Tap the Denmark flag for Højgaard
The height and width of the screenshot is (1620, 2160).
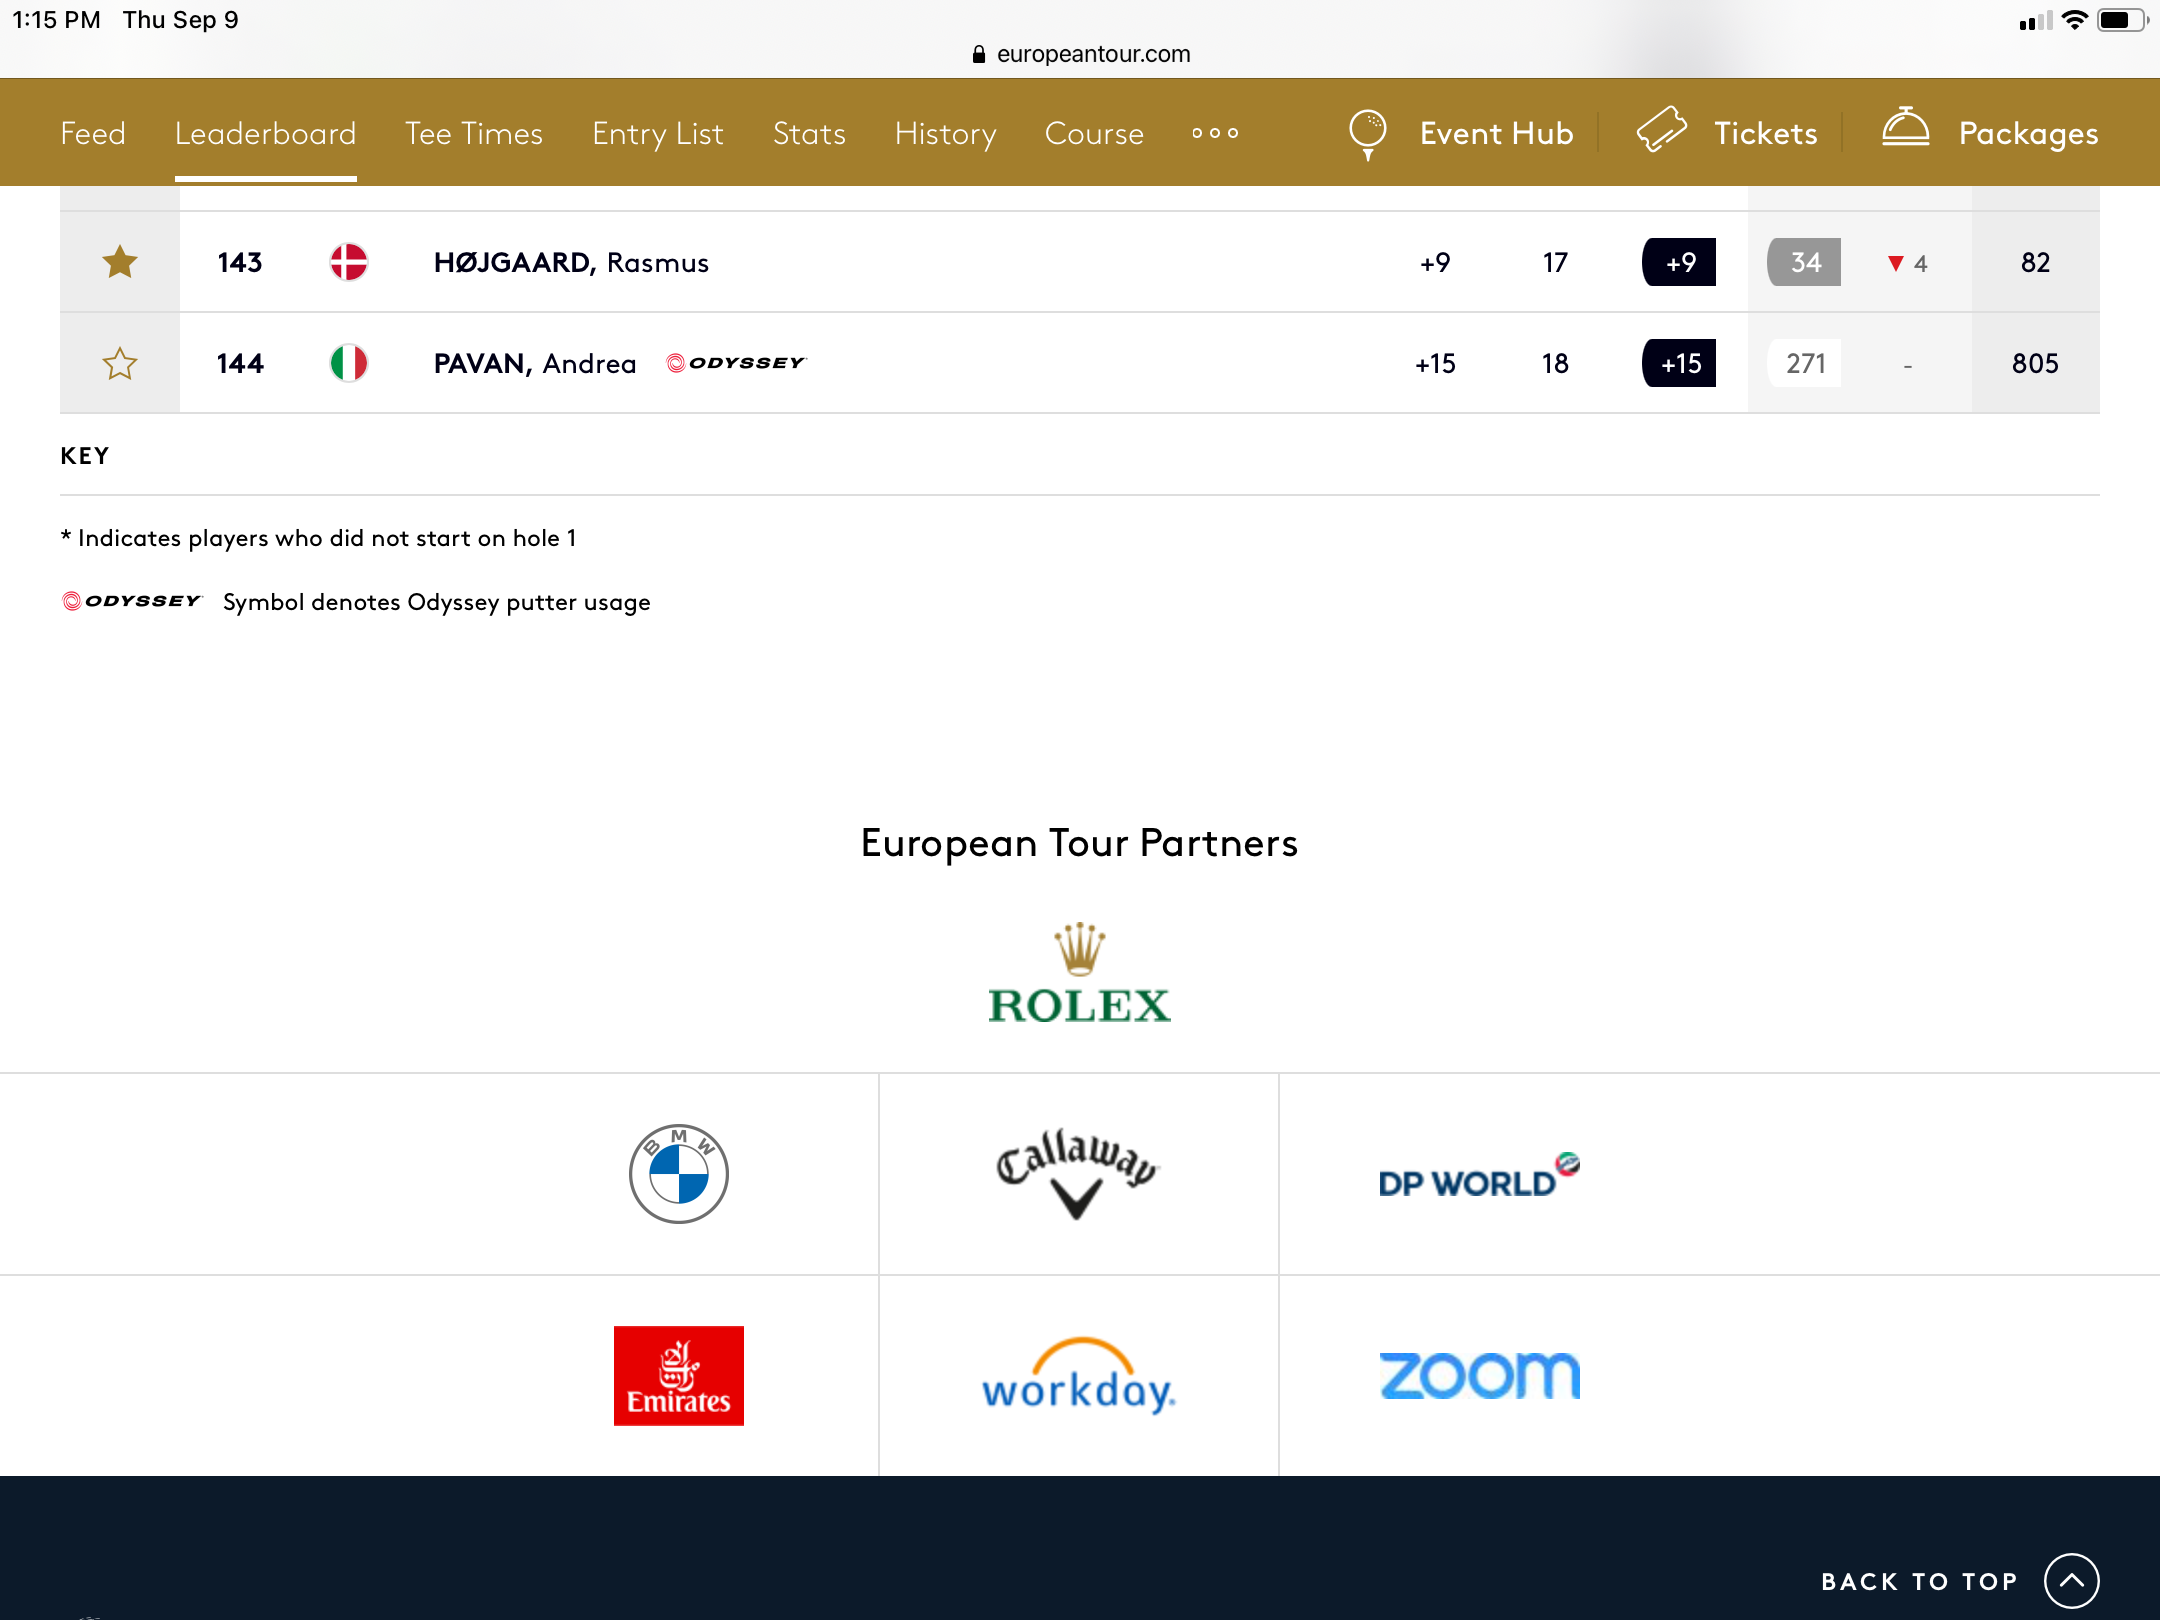349,262
